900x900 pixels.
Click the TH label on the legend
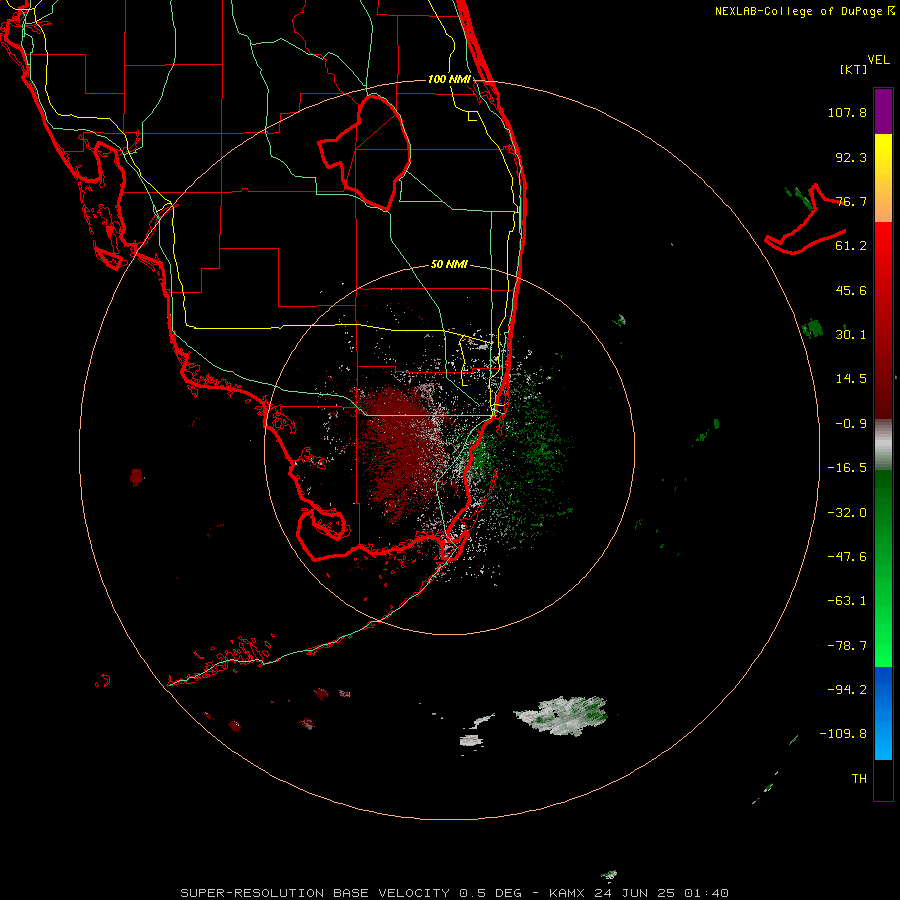[859, 779]
